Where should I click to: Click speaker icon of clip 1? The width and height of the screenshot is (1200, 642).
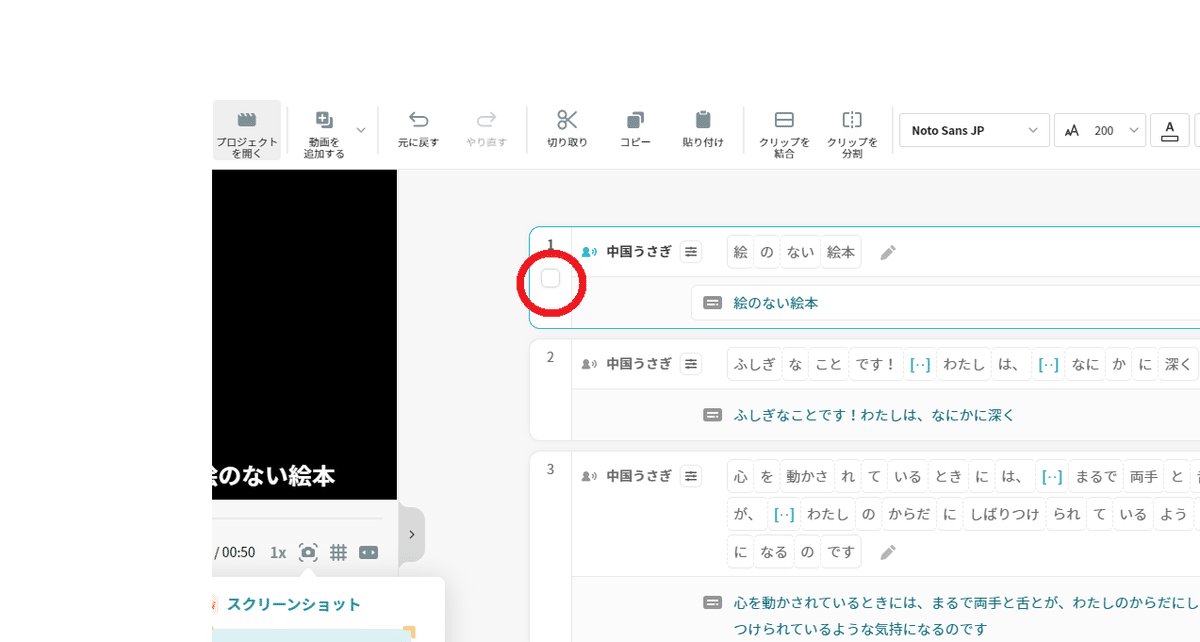(589, 252)
